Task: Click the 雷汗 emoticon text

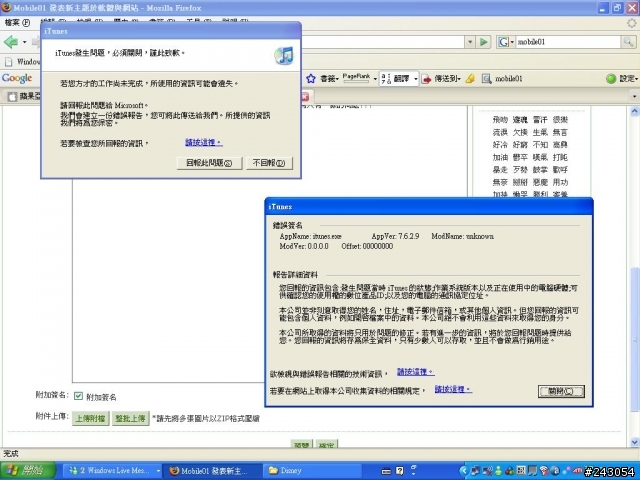Action: point(540,120)
